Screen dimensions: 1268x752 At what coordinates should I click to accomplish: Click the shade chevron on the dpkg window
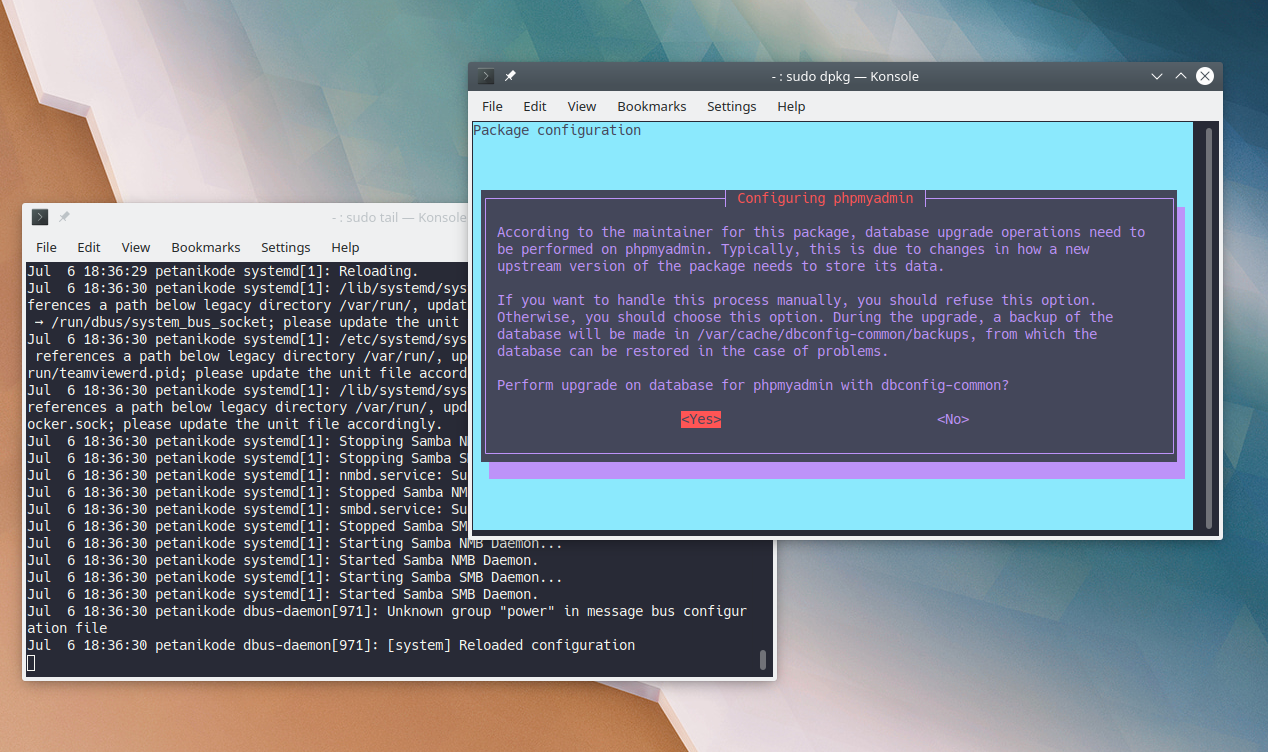coord(1156,76)
